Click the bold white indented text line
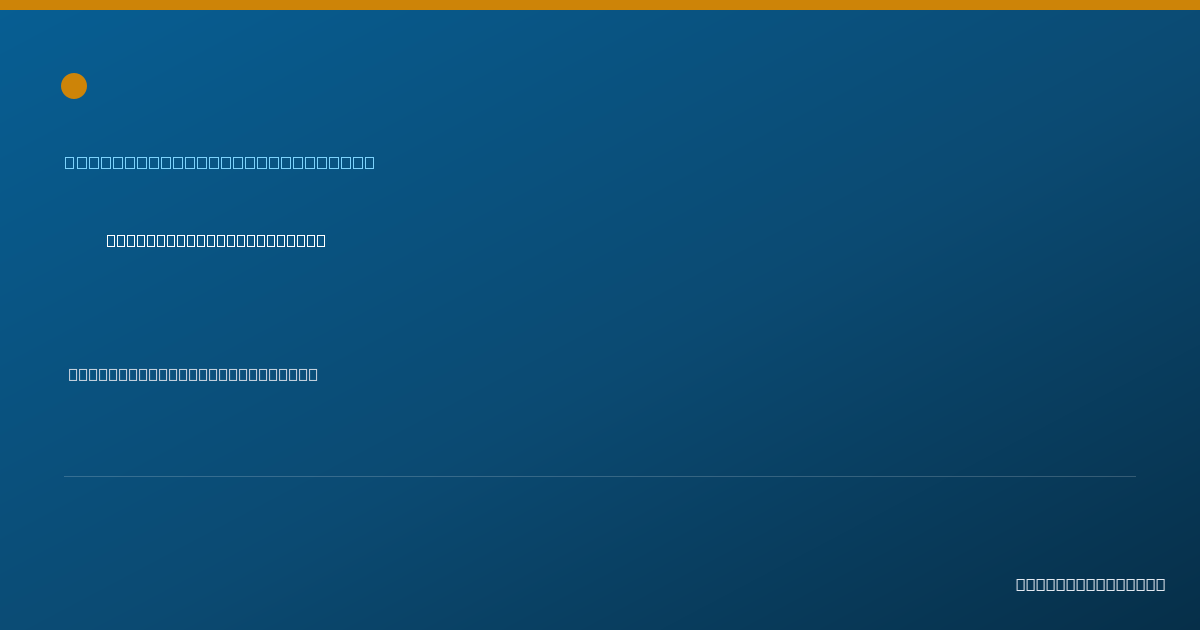Screen dimensions: 1200x630 pos(216,240)
